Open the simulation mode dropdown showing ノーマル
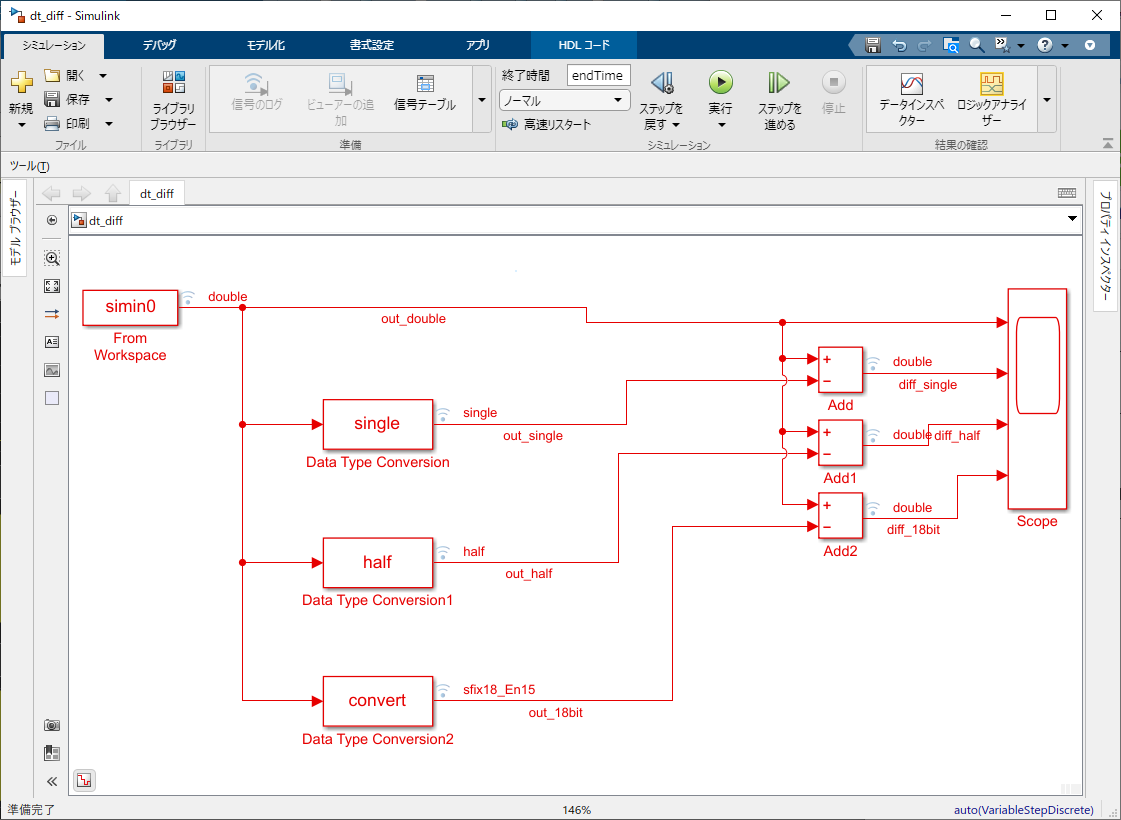Viewport: 1121px width, 820px height. tap(565, 101)
